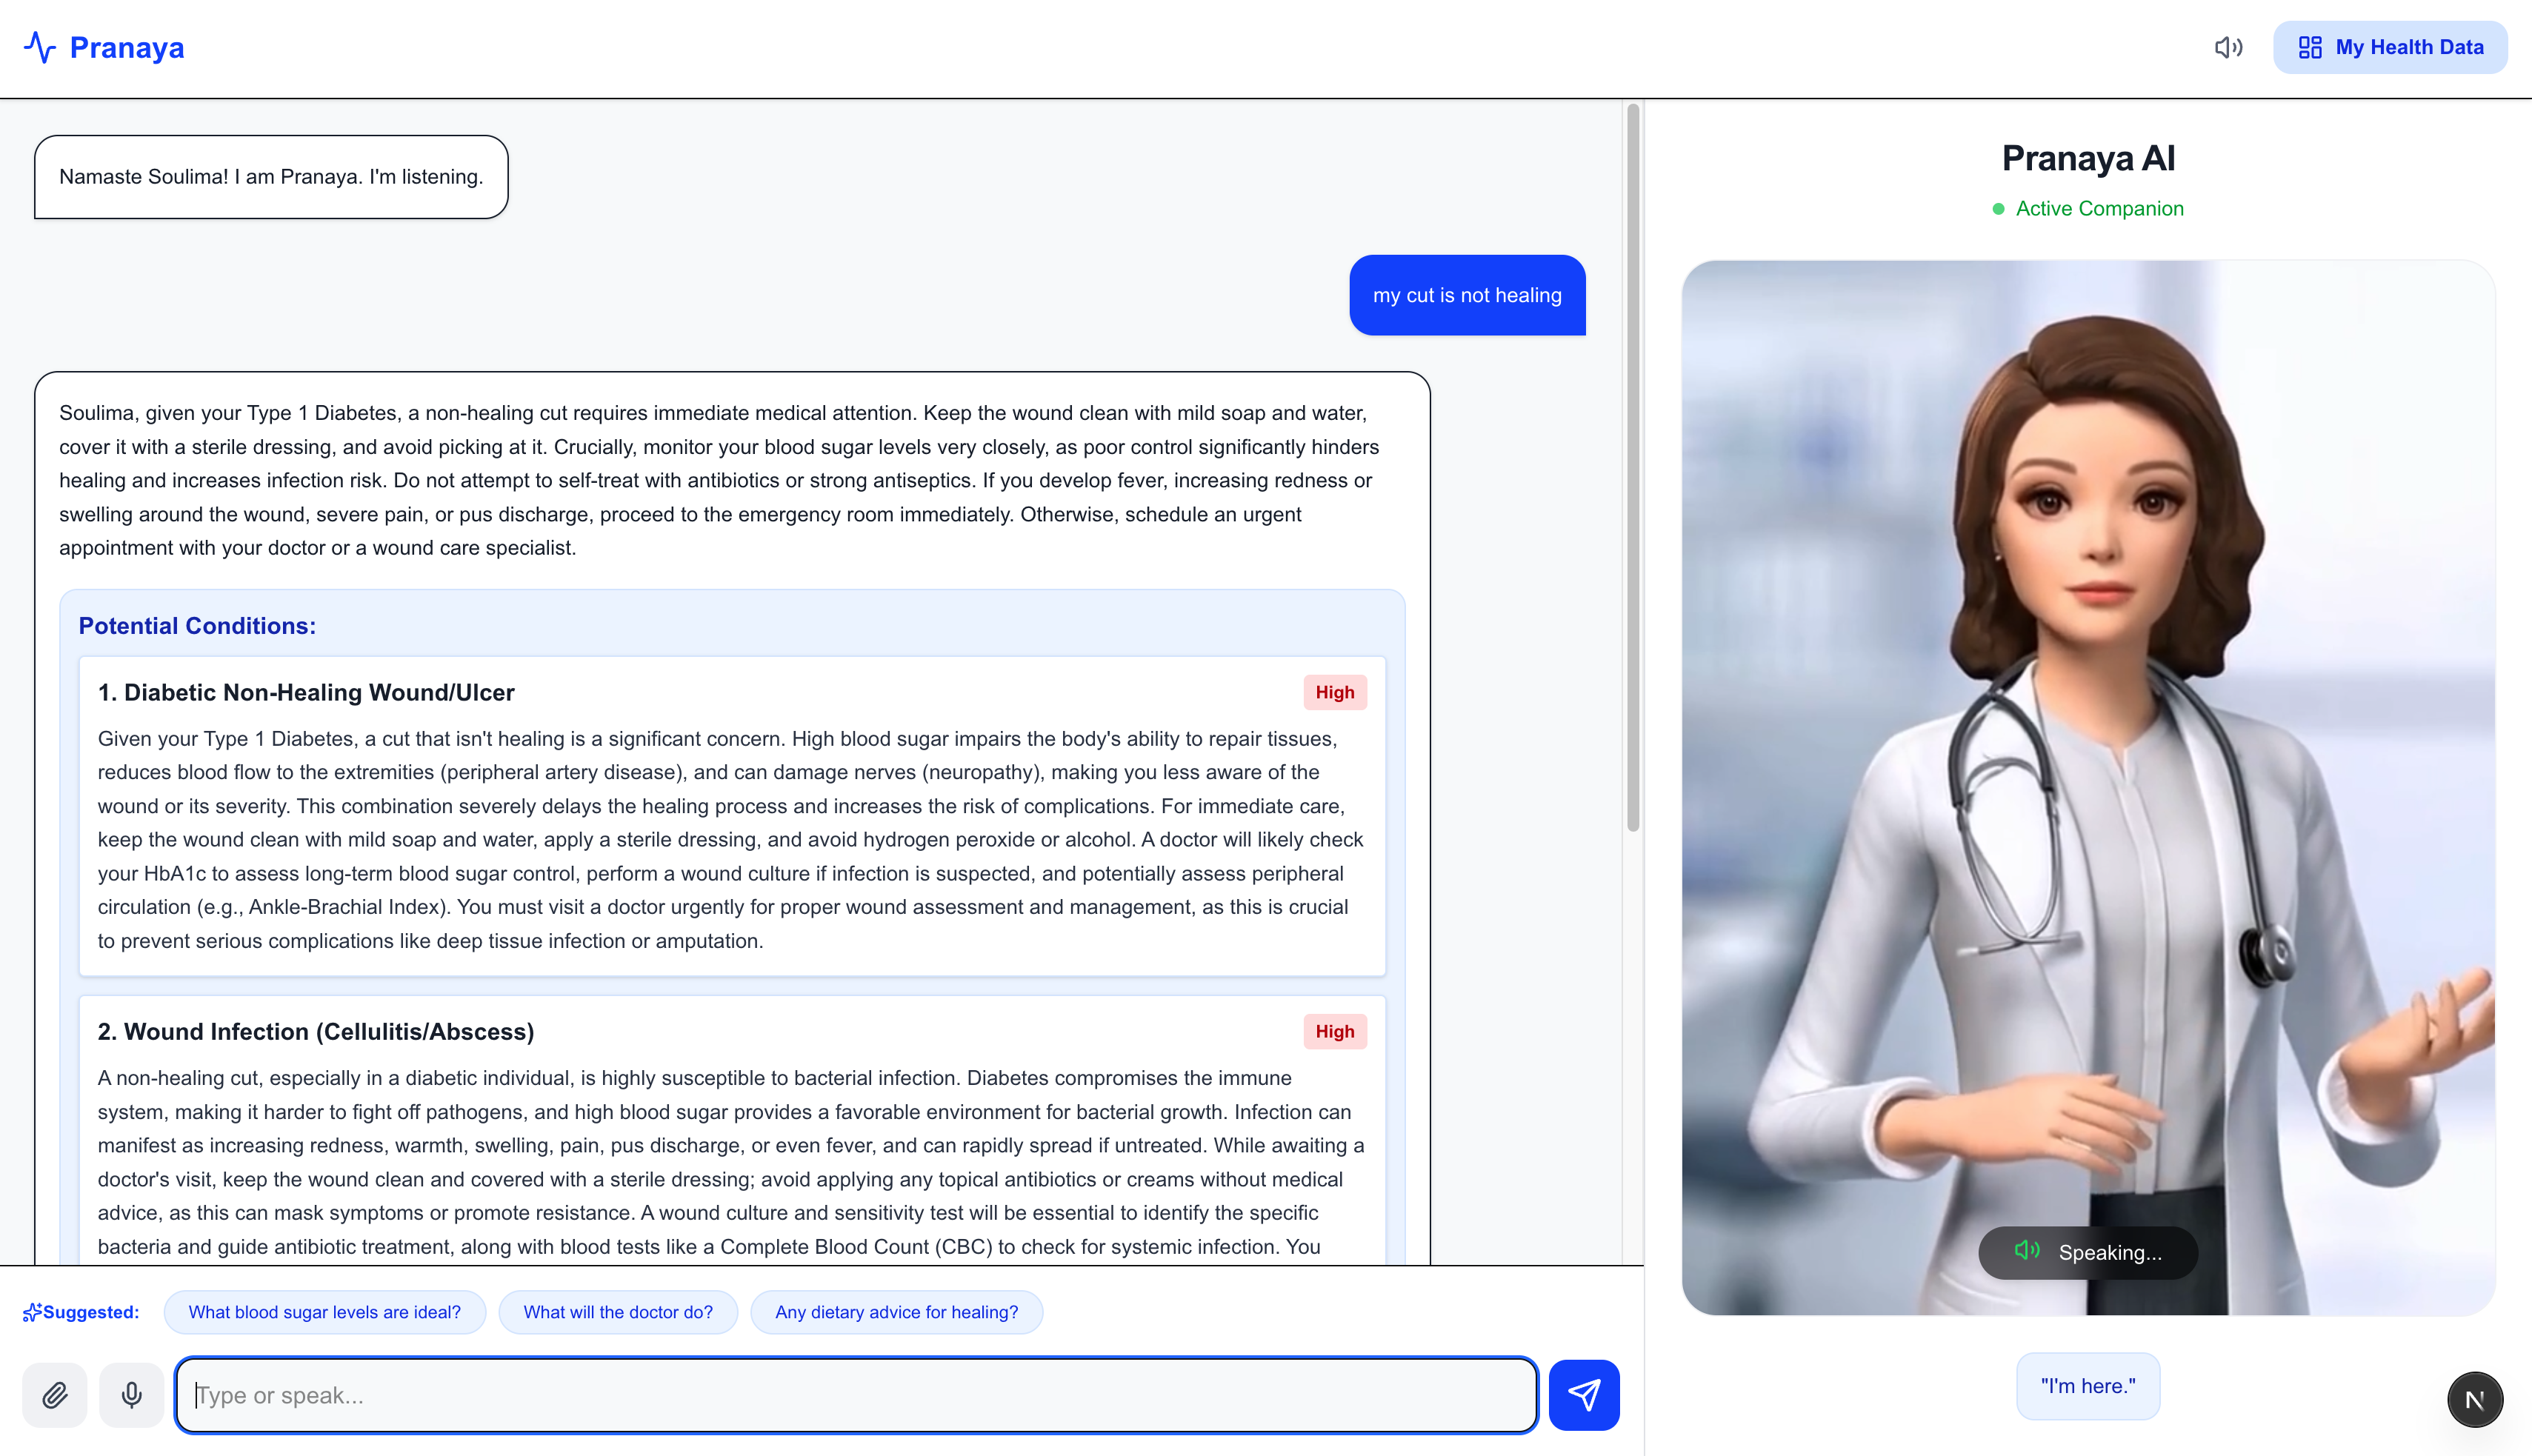Click 'What will the doctor do?' suggestion chip
The image size is (2532, 1456).
click(618, 1311)
